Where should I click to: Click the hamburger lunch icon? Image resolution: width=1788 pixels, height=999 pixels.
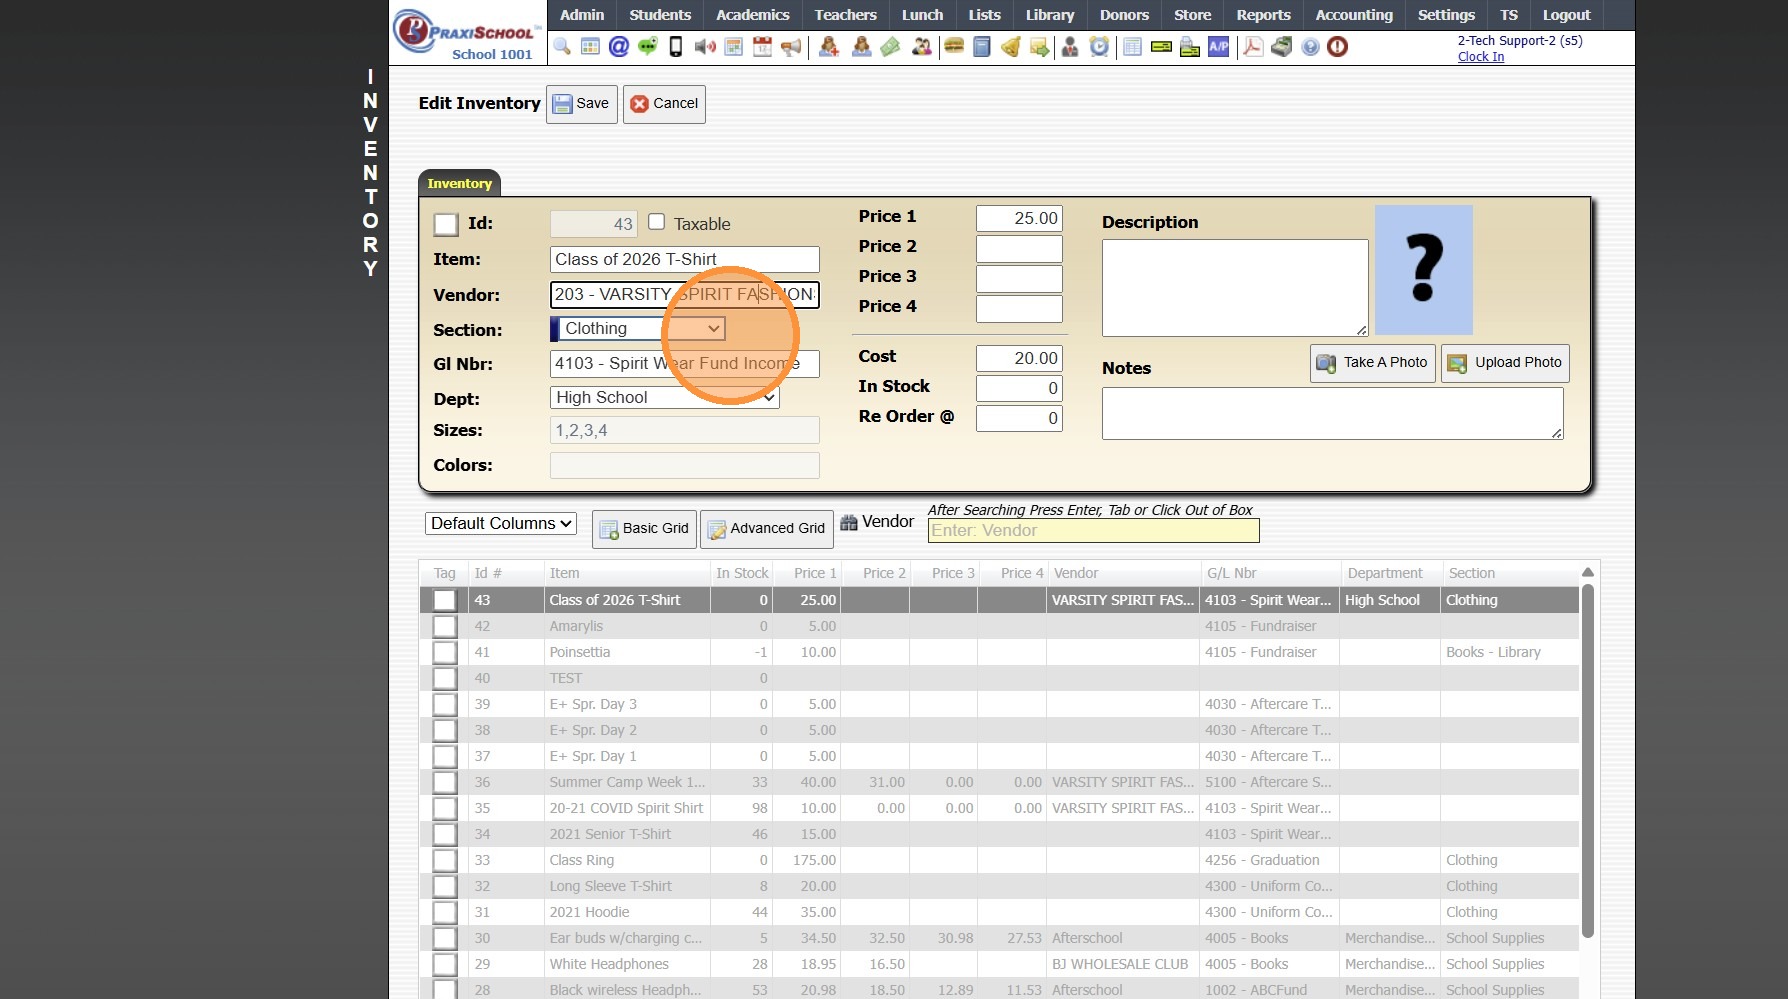point(954,47)
